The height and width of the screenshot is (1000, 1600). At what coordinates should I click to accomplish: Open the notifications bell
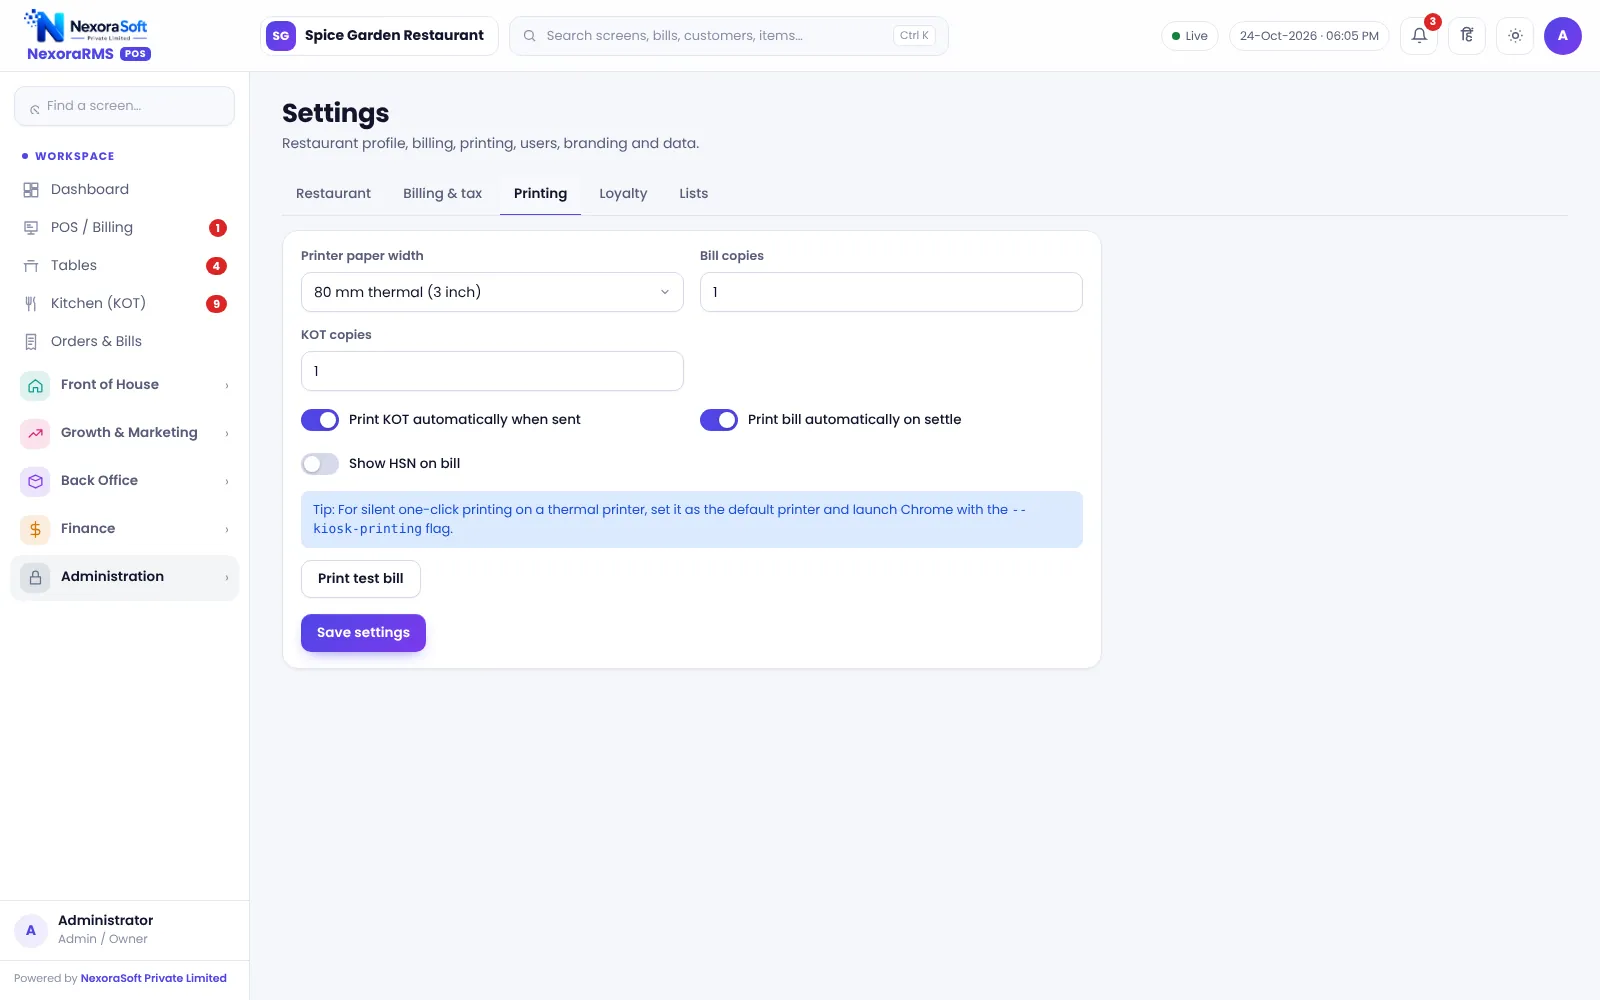pos(1419,36)
